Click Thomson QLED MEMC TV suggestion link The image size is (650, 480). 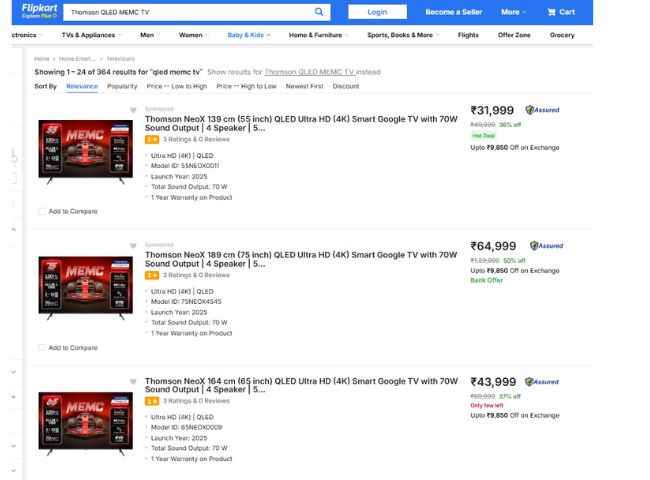308,72
